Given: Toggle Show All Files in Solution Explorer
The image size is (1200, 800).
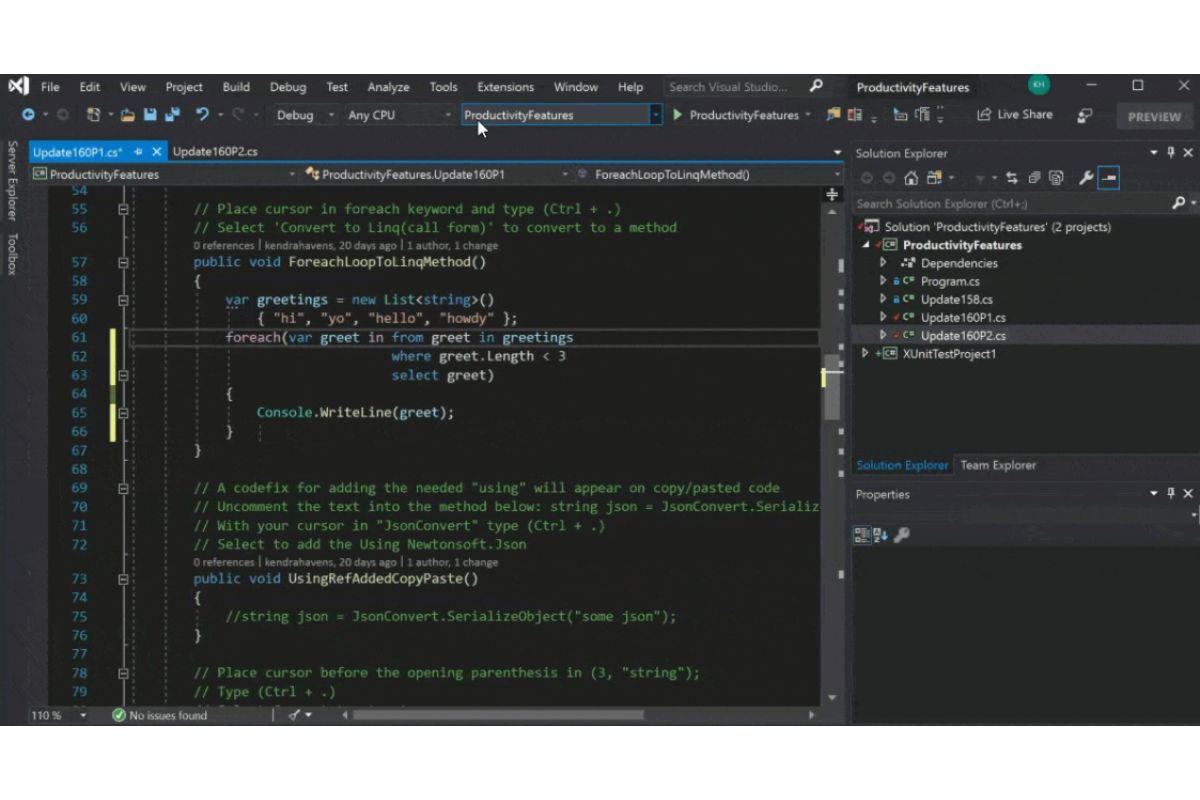Looking at the screenshot, I should click(1056, 178).
